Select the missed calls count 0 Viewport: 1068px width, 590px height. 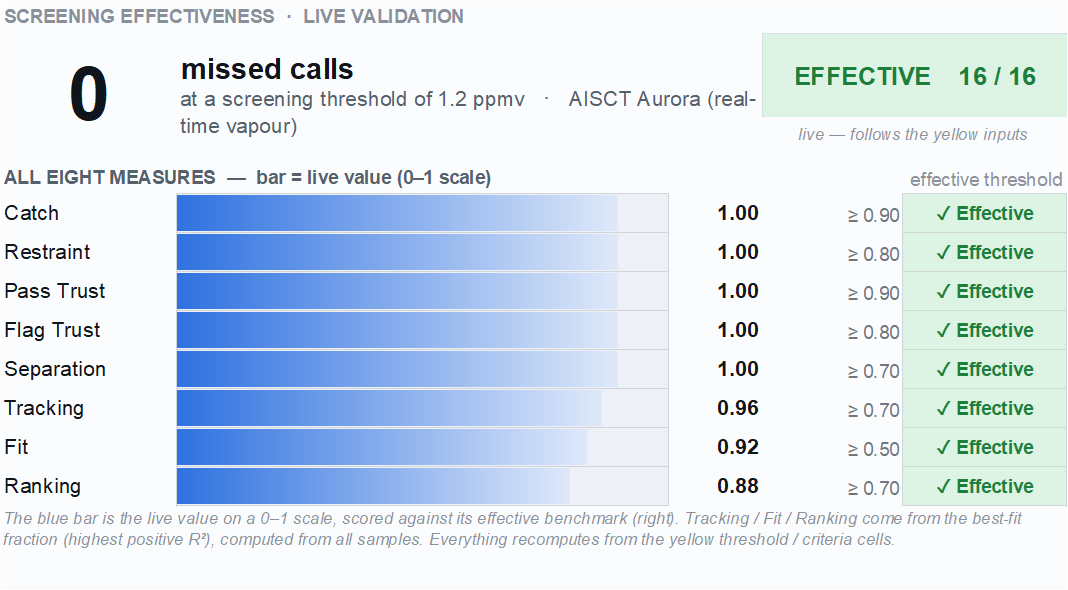(89, 94)
